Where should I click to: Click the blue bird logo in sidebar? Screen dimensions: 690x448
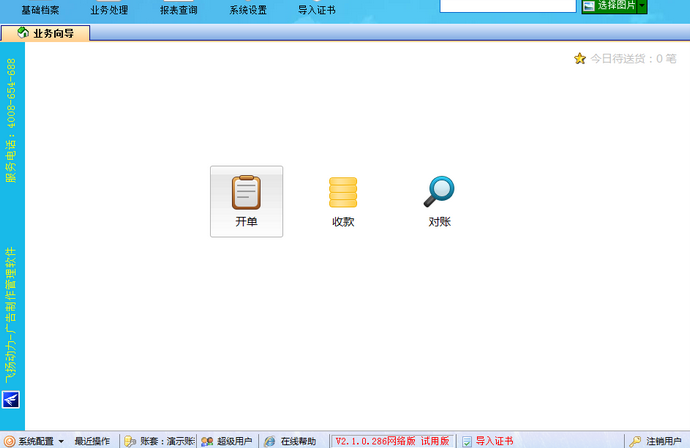[11, 400]
